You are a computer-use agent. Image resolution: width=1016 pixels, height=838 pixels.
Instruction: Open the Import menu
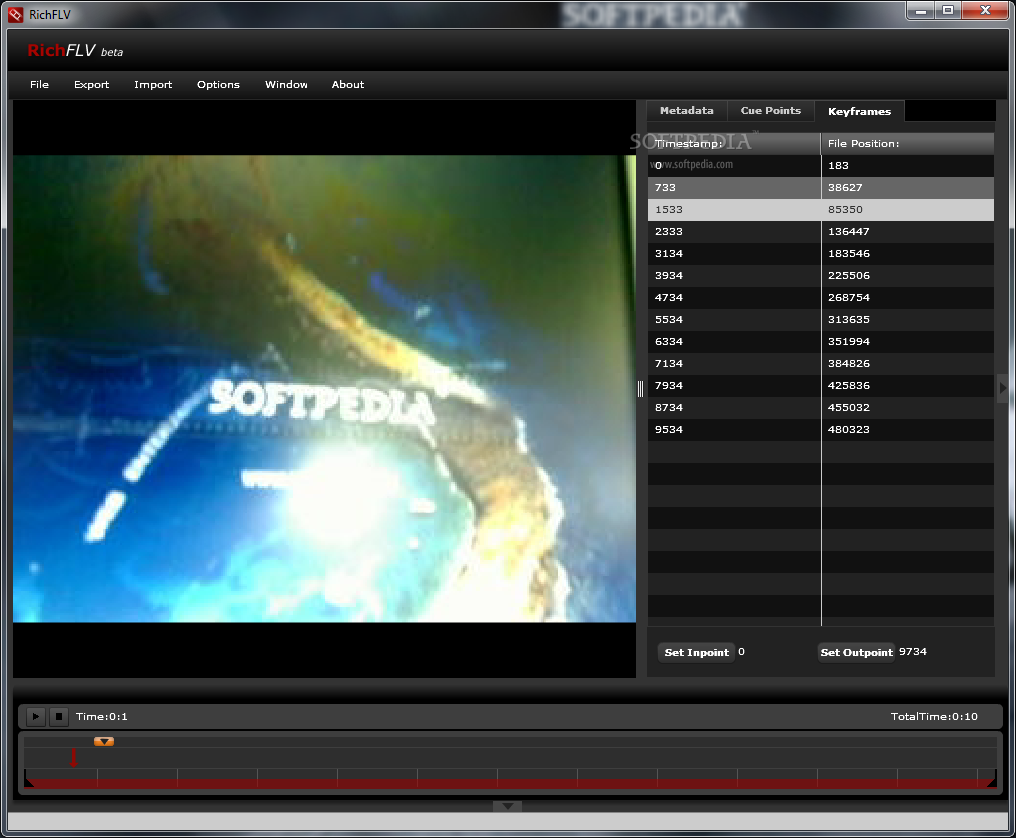coord(153,84)
